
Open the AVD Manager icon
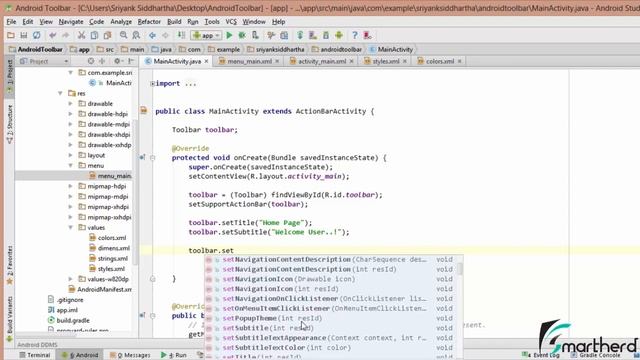(313, 36)
